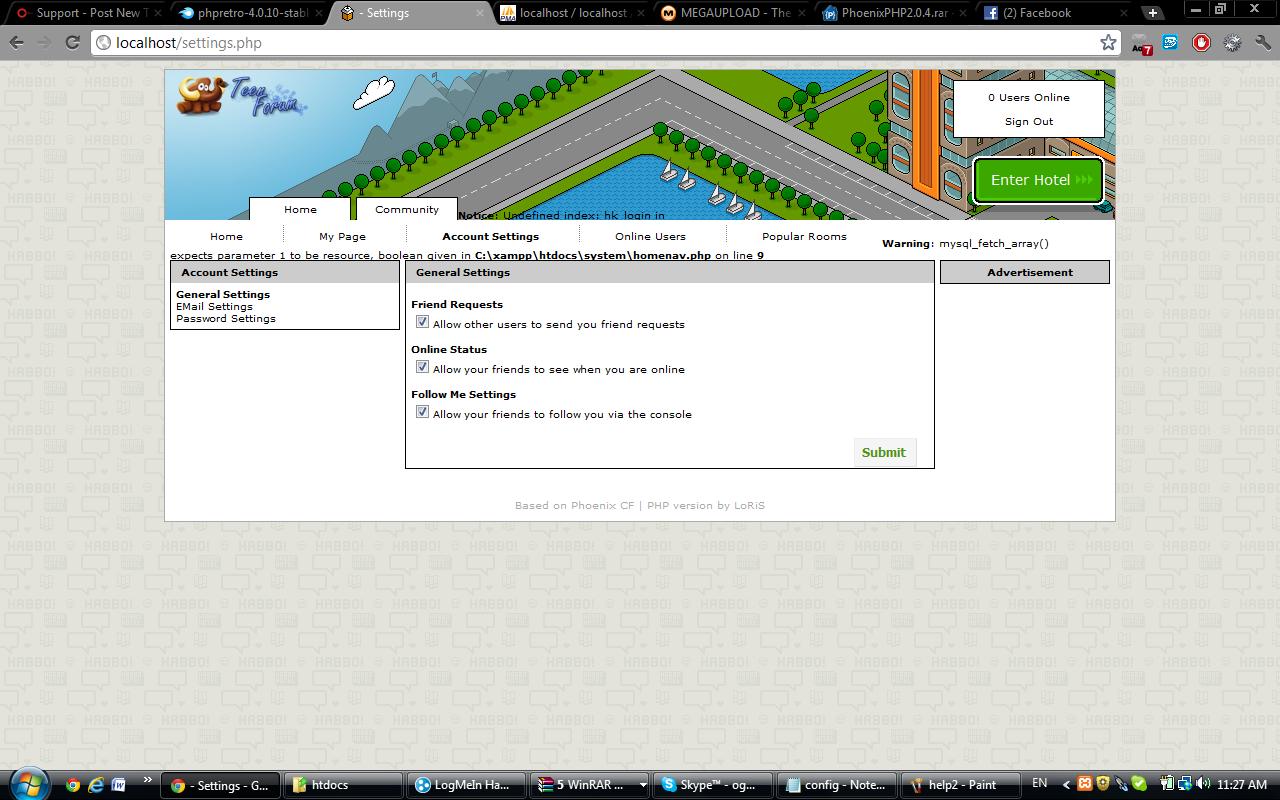Toggle the follow via console checkbox
The image size is (1280, 800).
click(422, 412)
